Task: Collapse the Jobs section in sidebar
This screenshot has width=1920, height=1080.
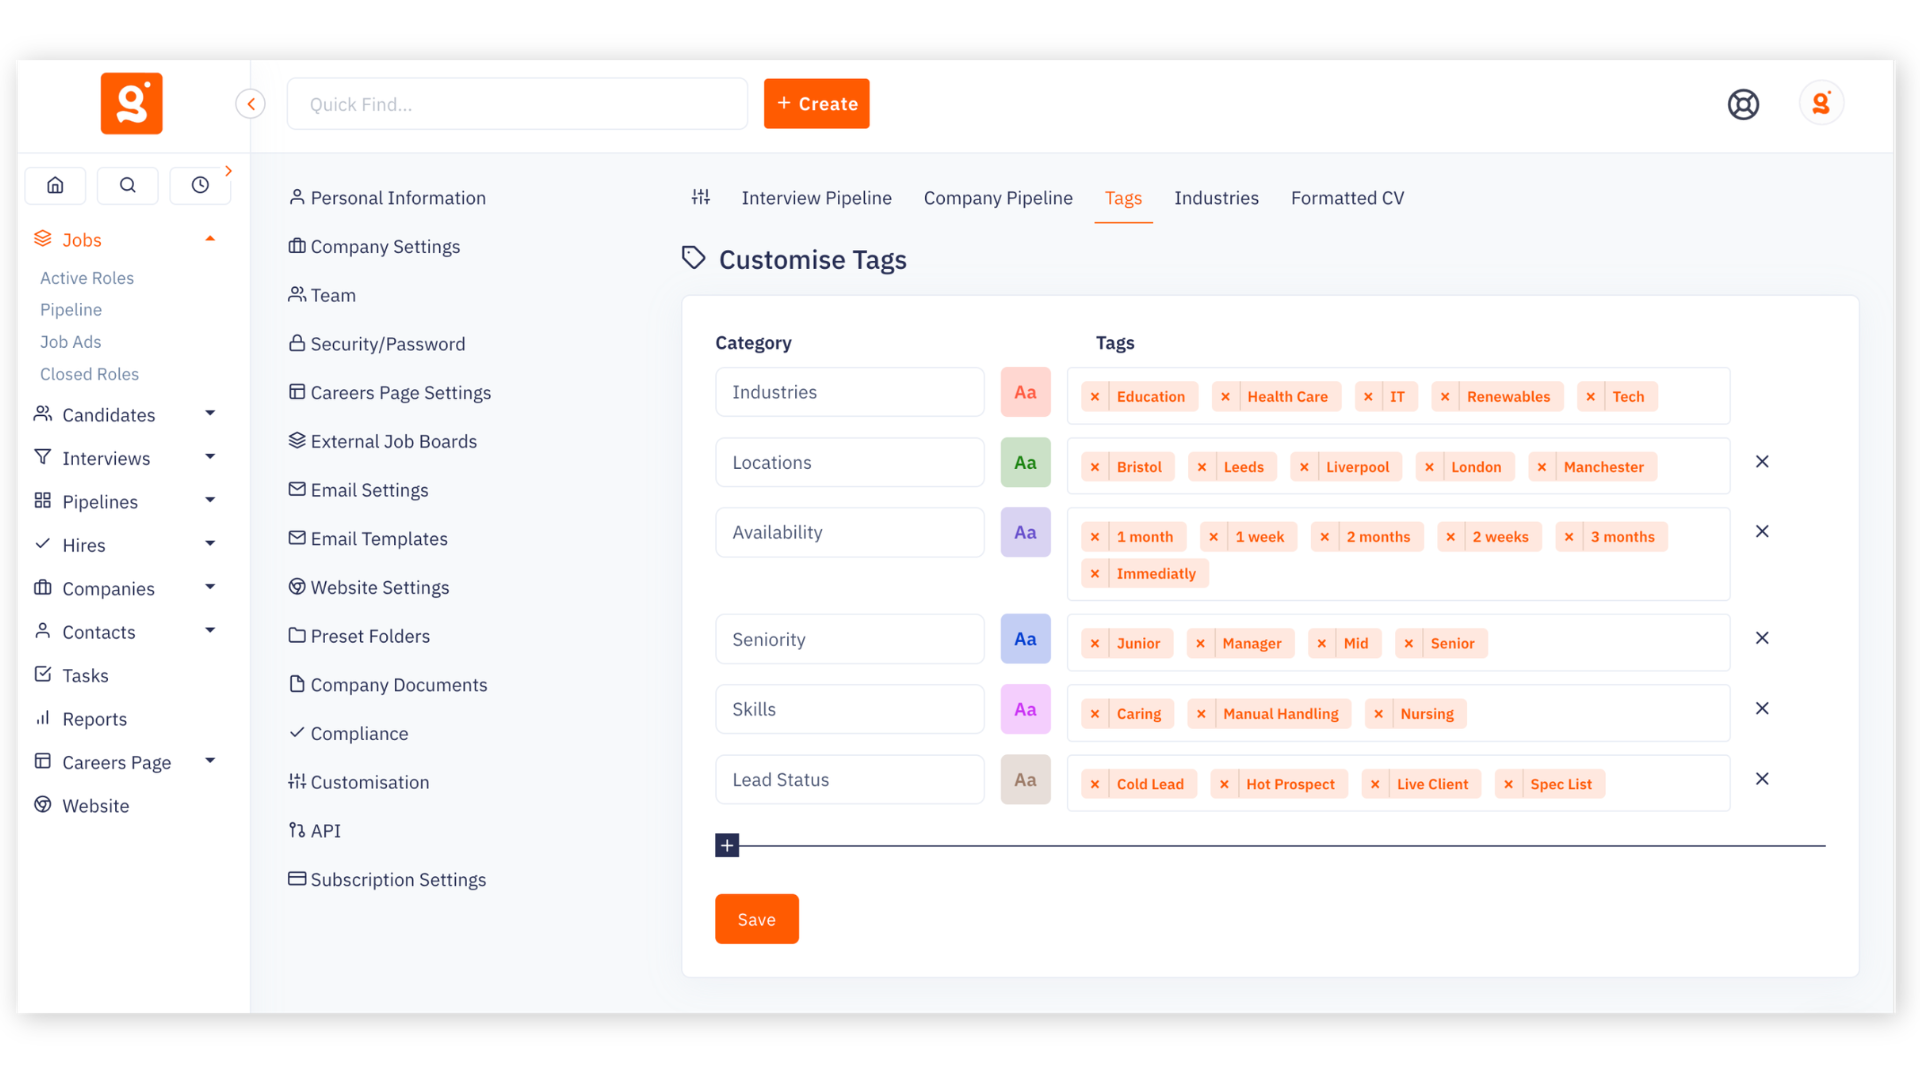Action: 210,238
